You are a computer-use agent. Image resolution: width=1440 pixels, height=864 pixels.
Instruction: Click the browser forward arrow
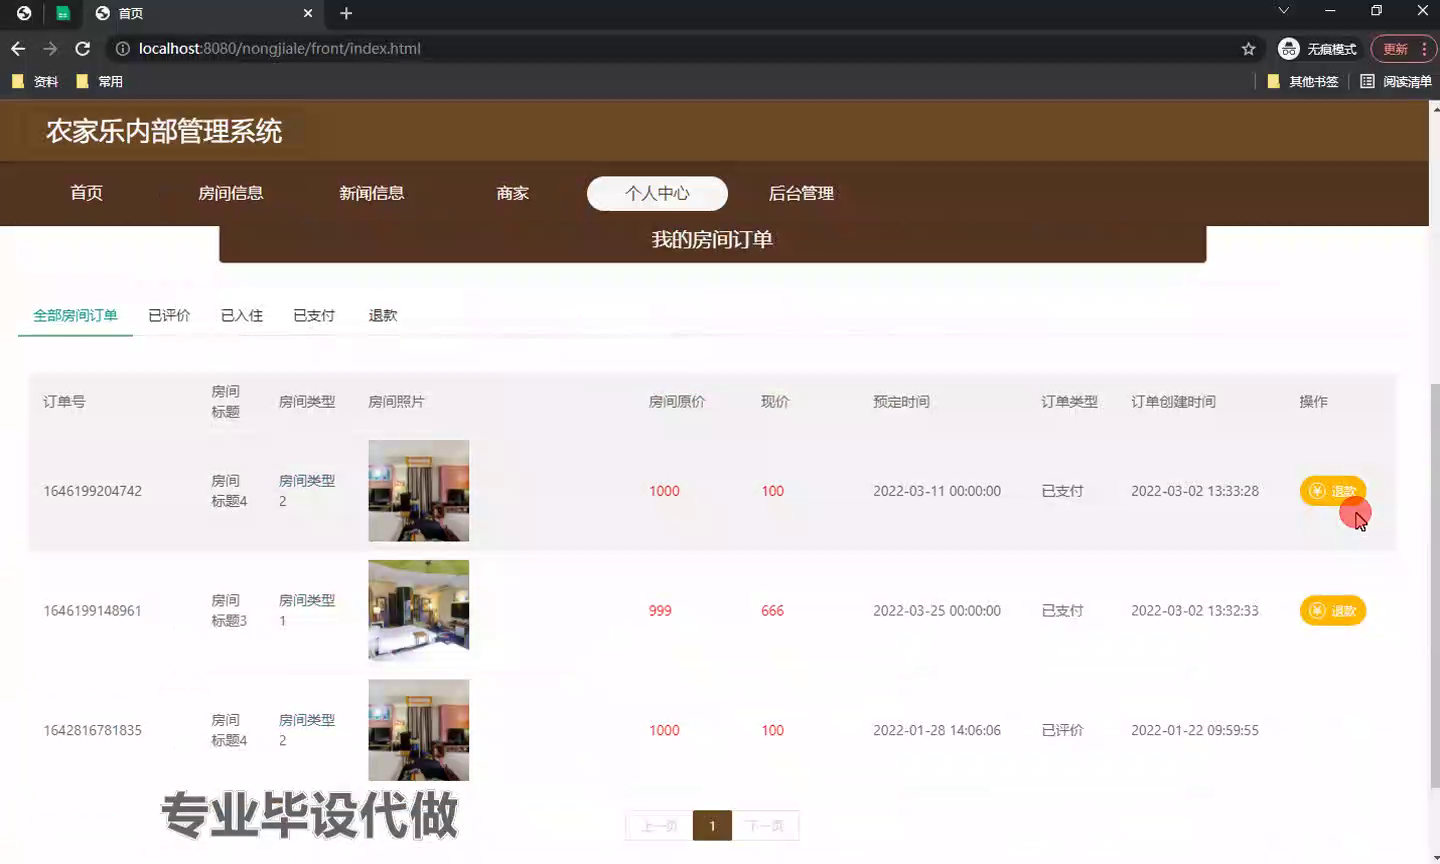click(x=50, y=48)
